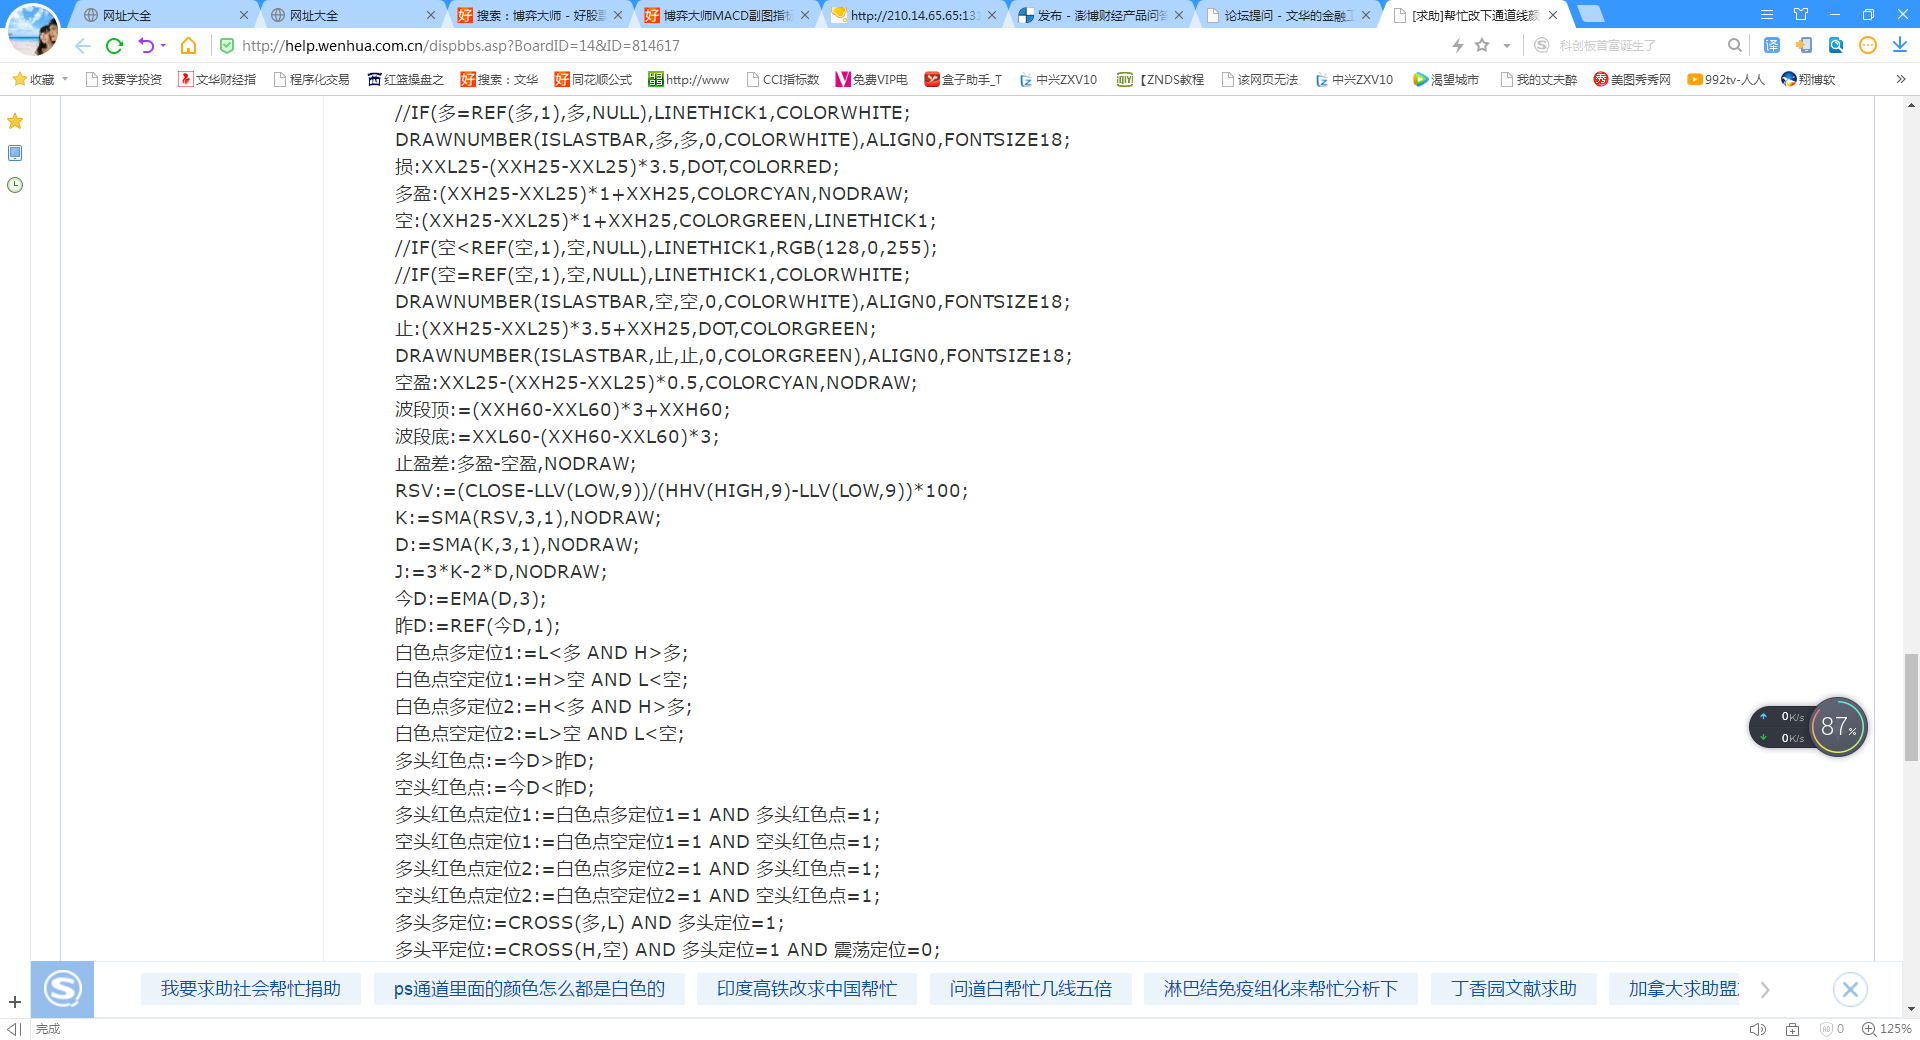Refresh the current page

tap(114, 45)
